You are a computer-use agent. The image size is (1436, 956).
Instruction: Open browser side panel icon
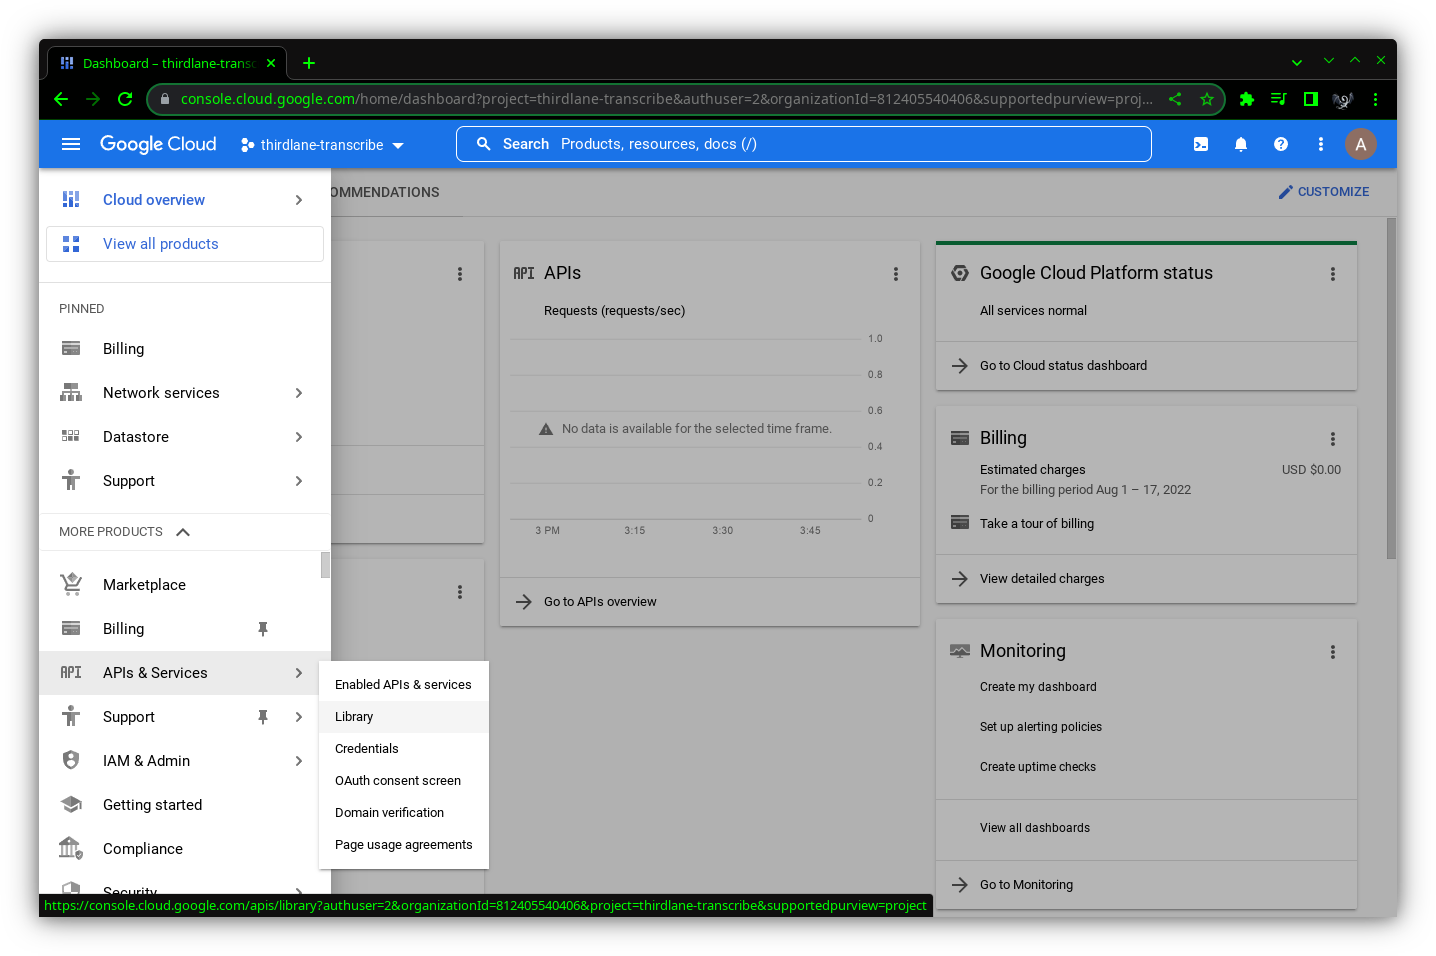[1311, 99]
